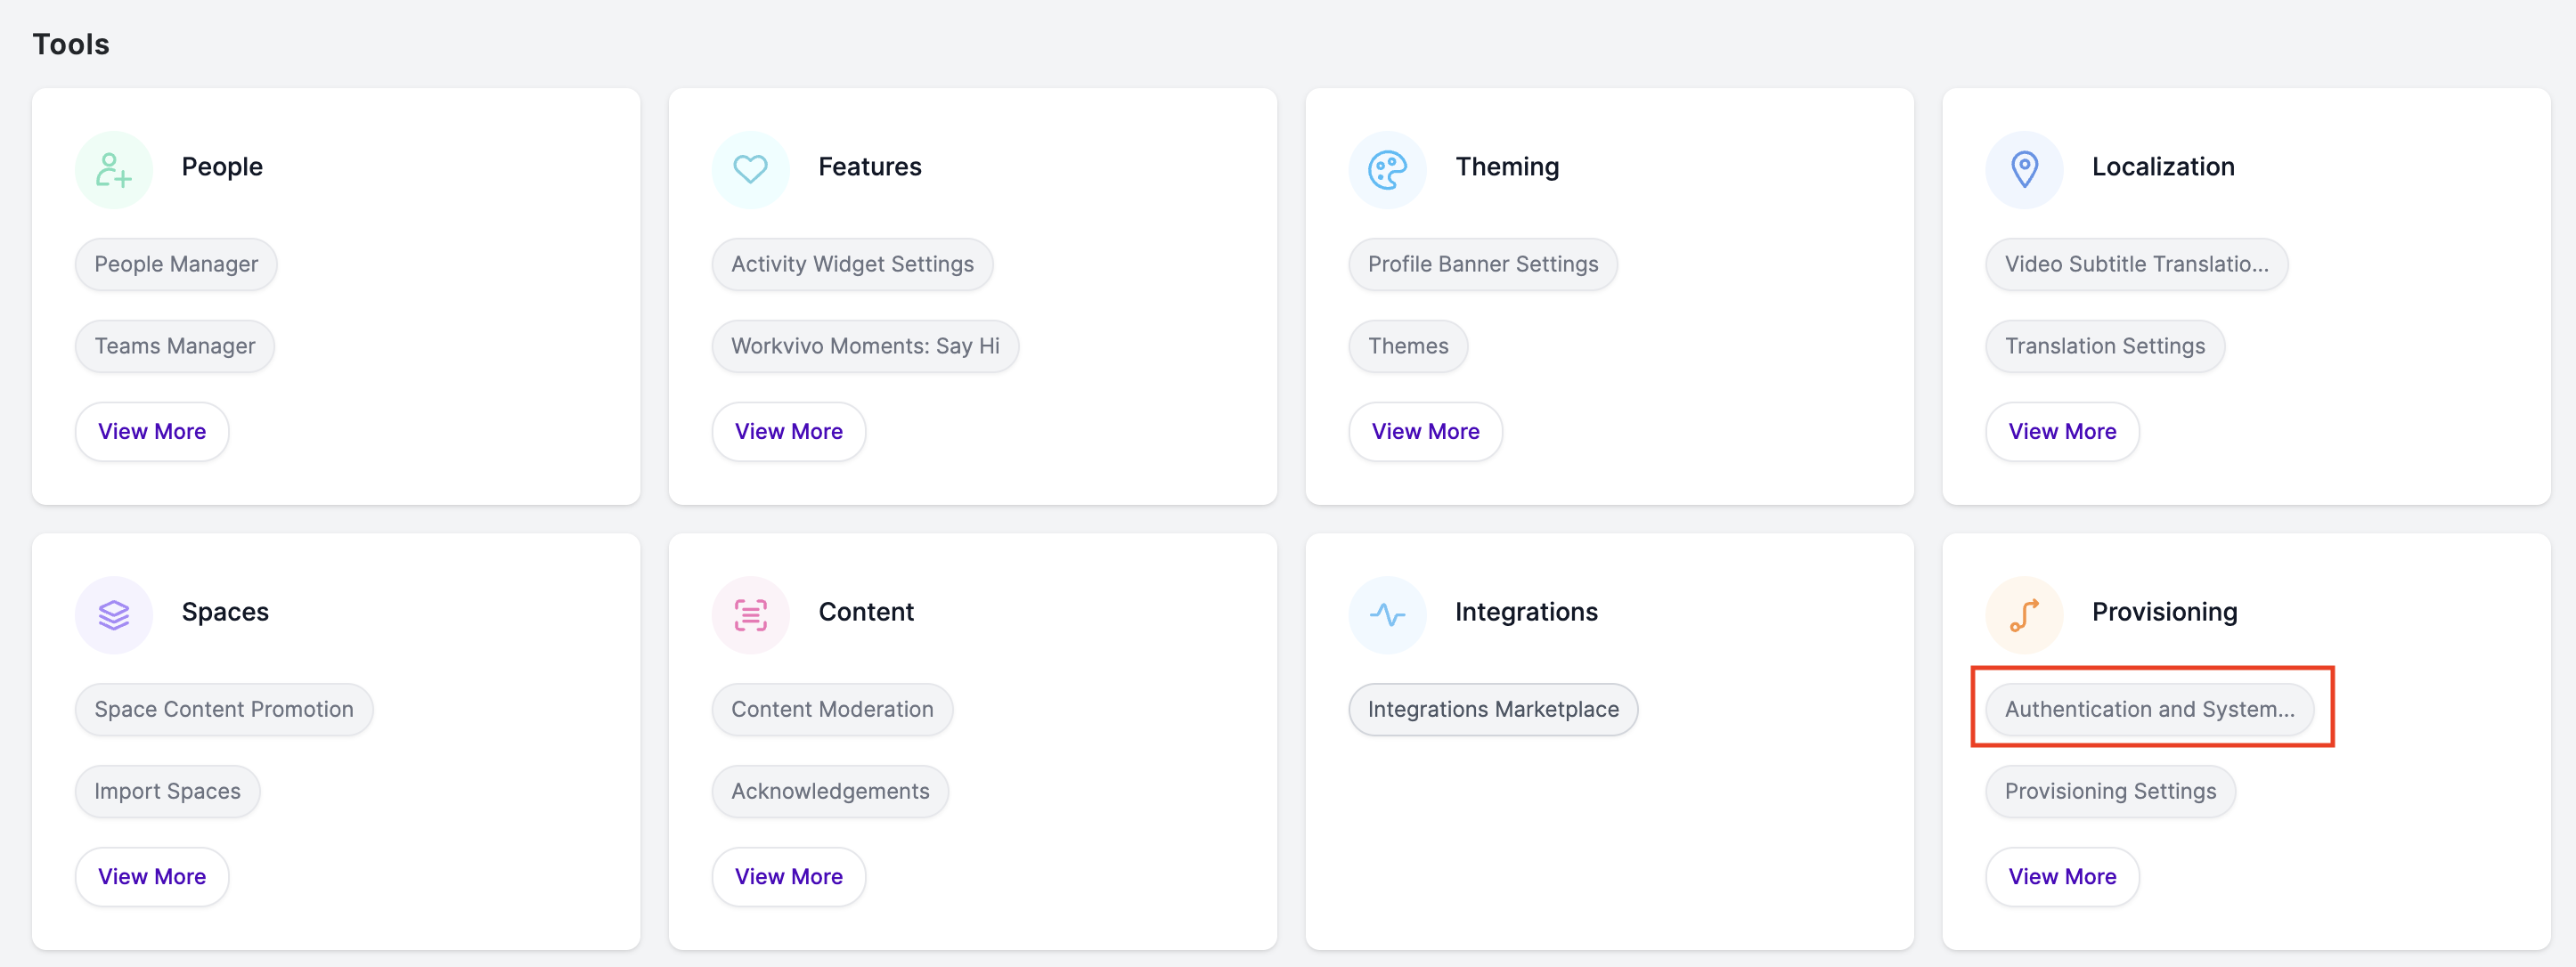Open Provisioning Settings
The height and width of the screenshot is (967, 2576).
pos(2110,791)
